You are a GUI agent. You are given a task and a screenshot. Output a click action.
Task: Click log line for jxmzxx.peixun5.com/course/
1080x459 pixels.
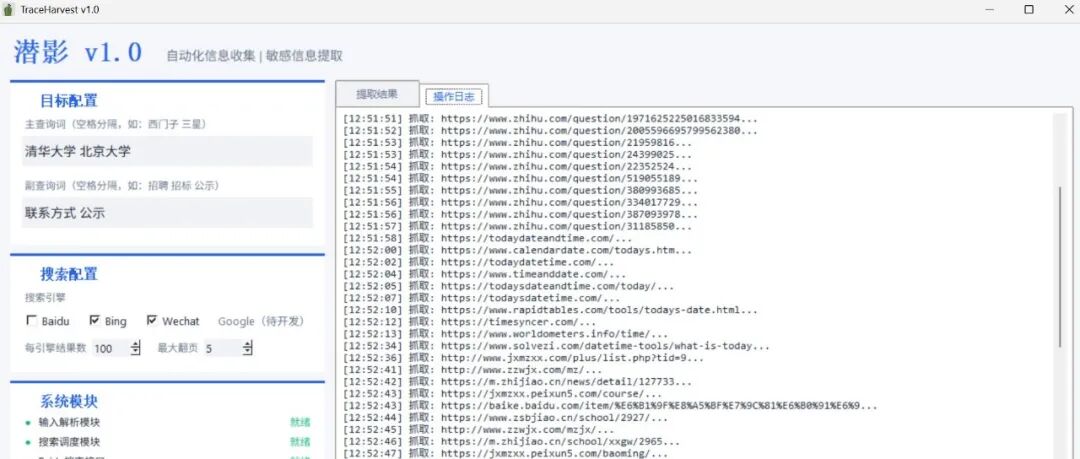pyautogui.click(x=502, y=394)
